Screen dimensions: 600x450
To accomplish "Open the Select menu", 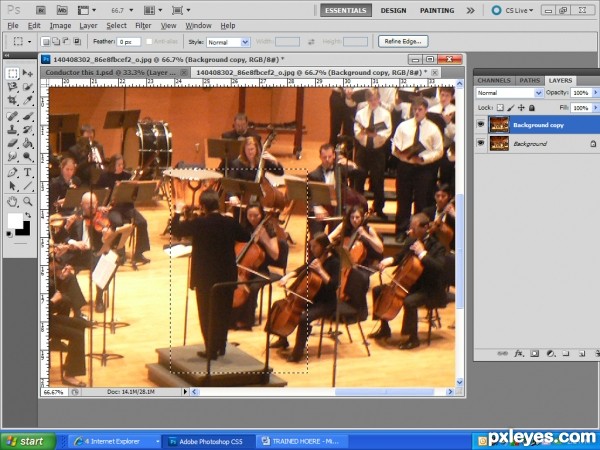I will tap(116, 26).
